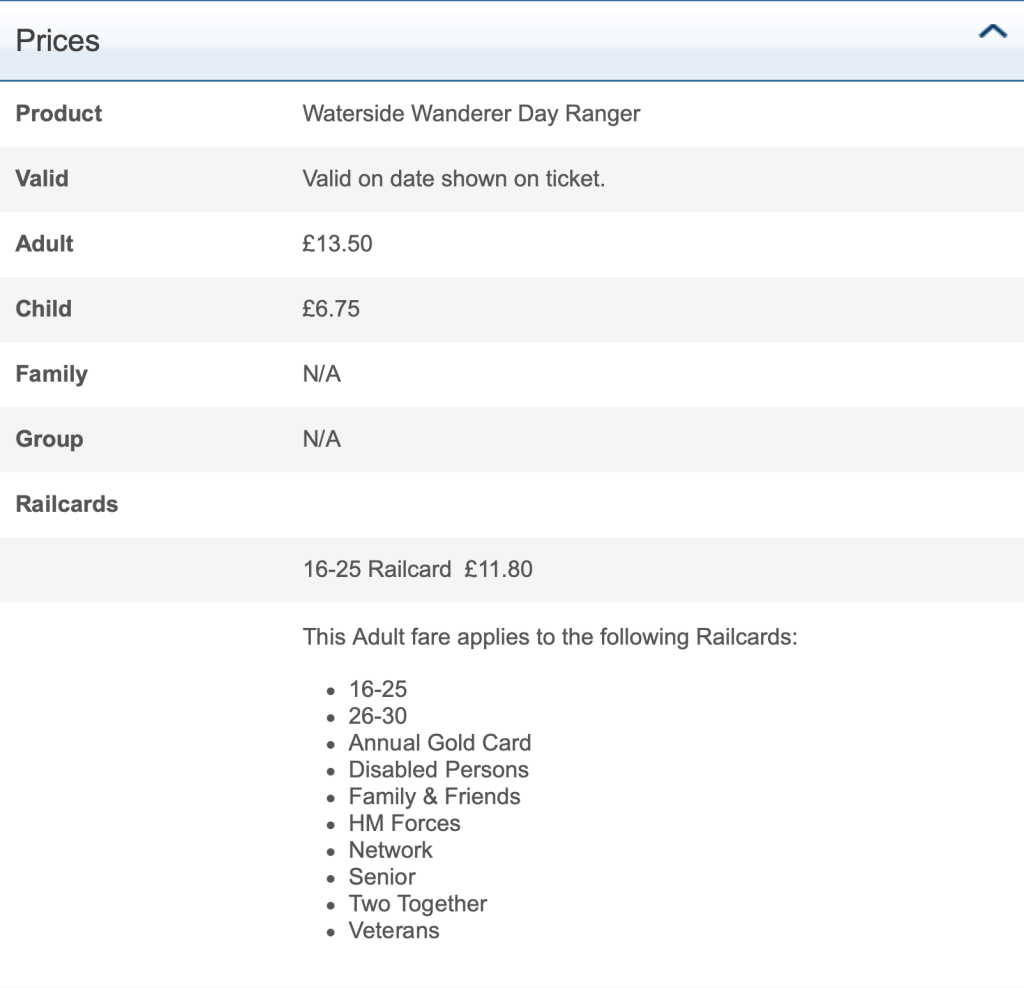Select the Network list item
This screenshot has width=1024, height=988.
tap(390, 851)
